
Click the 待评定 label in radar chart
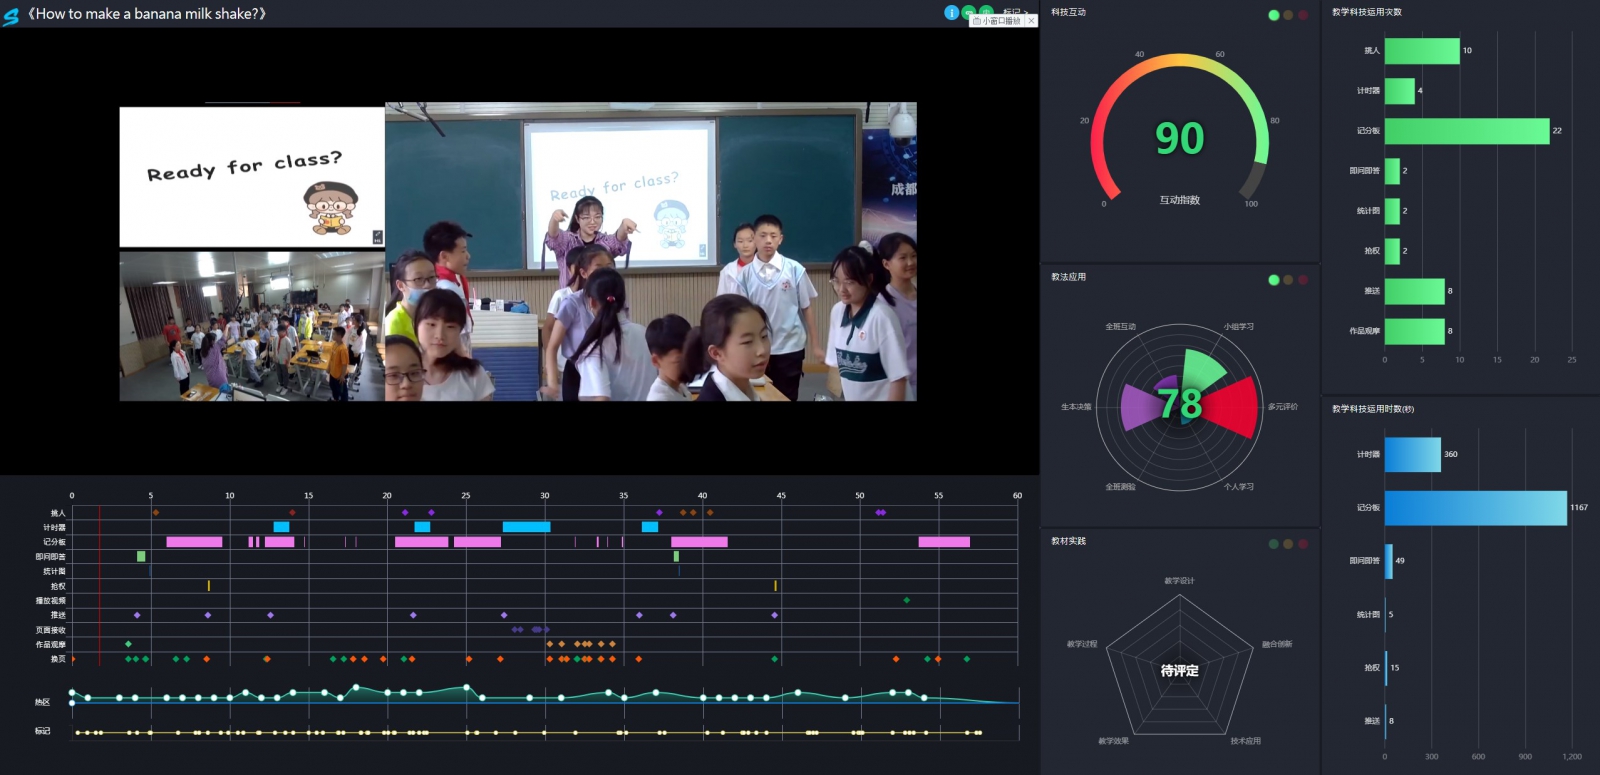click(x=1179, y=671)
